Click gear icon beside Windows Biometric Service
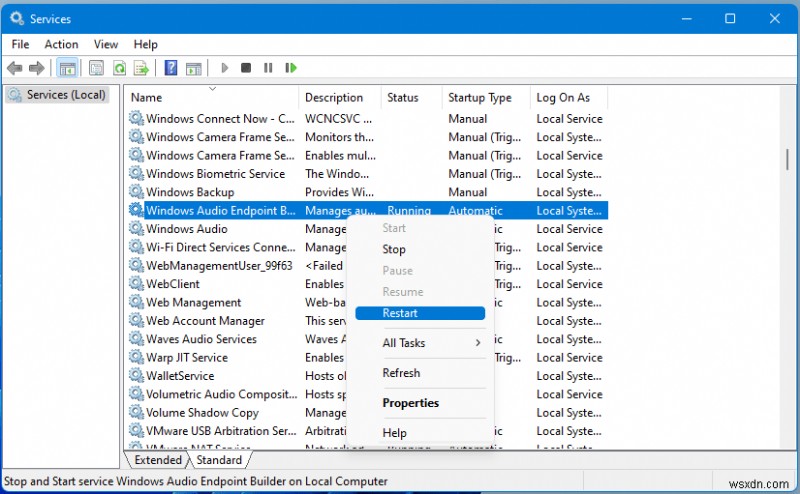Image resolution: width=800 pixels, height=494 pixels. [136, 174]
